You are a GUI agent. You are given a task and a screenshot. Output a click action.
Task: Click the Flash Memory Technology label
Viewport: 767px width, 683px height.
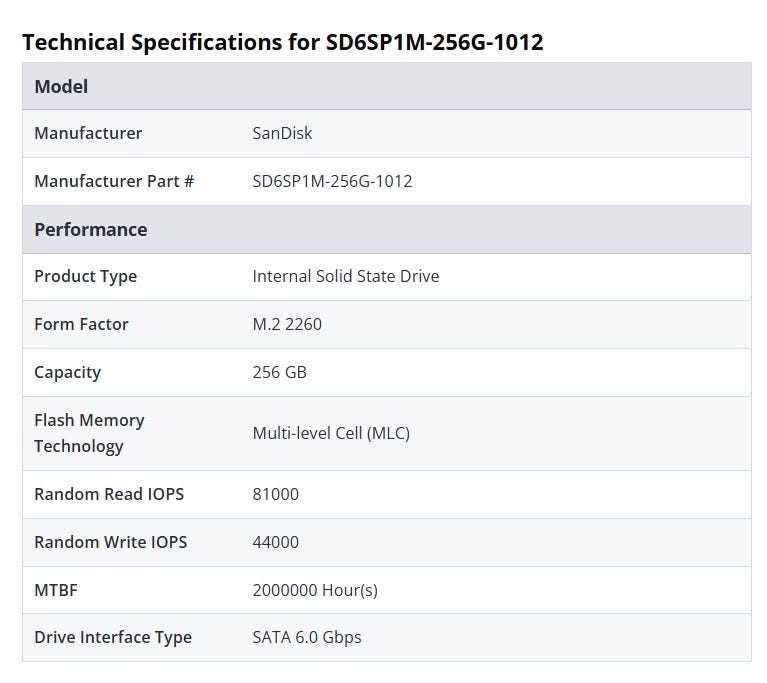pyautogui.click(x=89, y=433)
